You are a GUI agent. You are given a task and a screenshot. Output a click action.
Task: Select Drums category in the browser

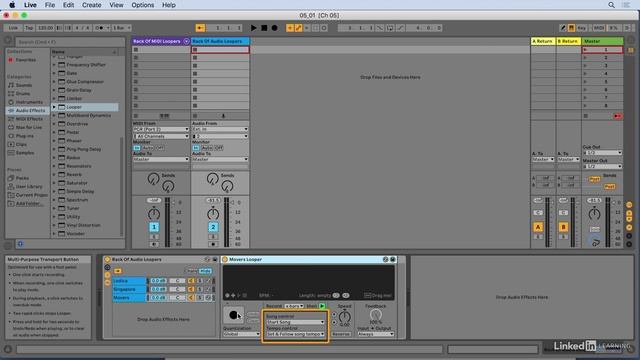click(22, 93)
